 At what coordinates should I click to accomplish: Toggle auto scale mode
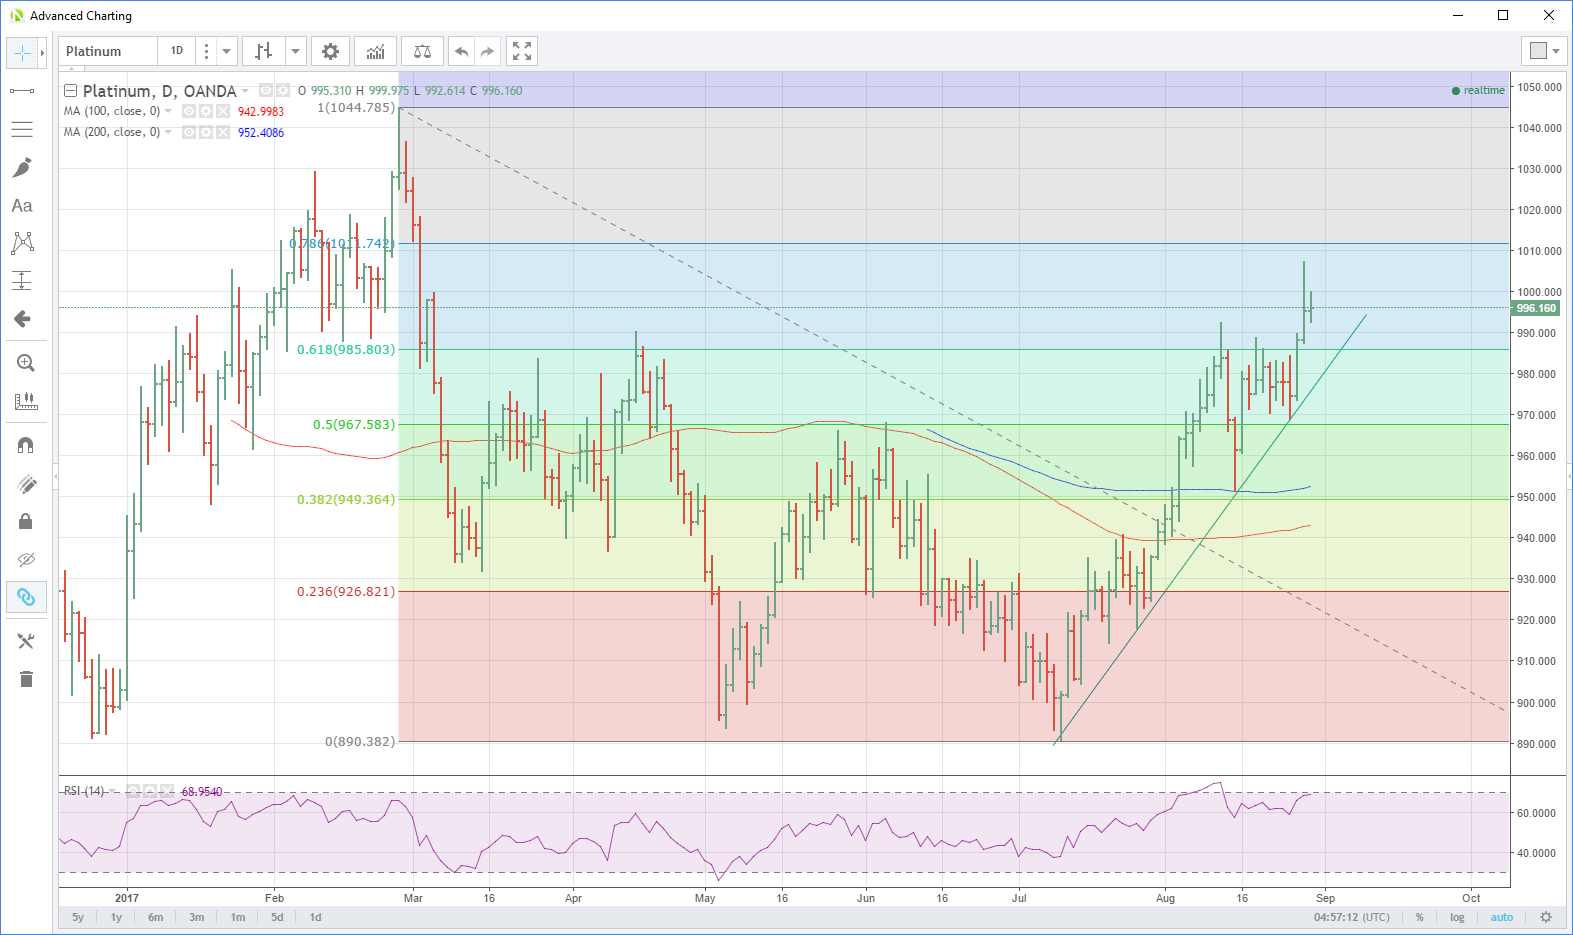(1502, 917)
